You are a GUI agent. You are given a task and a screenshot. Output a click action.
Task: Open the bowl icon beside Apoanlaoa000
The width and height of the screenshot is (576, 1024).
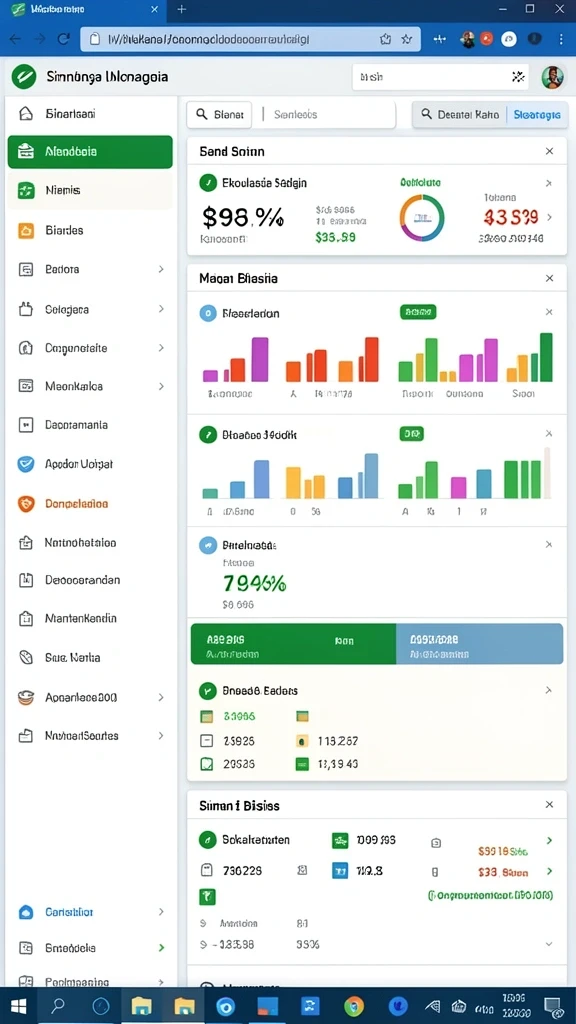pyautogui.click(x=25, y=697)
